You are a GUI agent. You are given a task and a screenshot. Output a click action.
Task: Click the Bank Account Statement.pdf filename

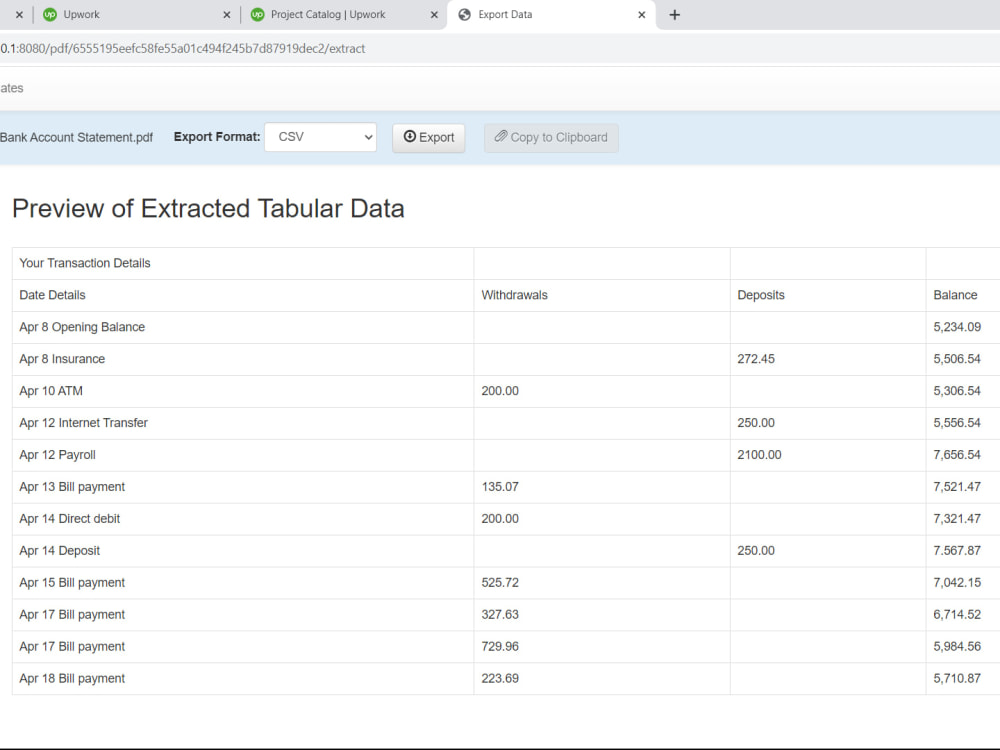click(77, 137)
